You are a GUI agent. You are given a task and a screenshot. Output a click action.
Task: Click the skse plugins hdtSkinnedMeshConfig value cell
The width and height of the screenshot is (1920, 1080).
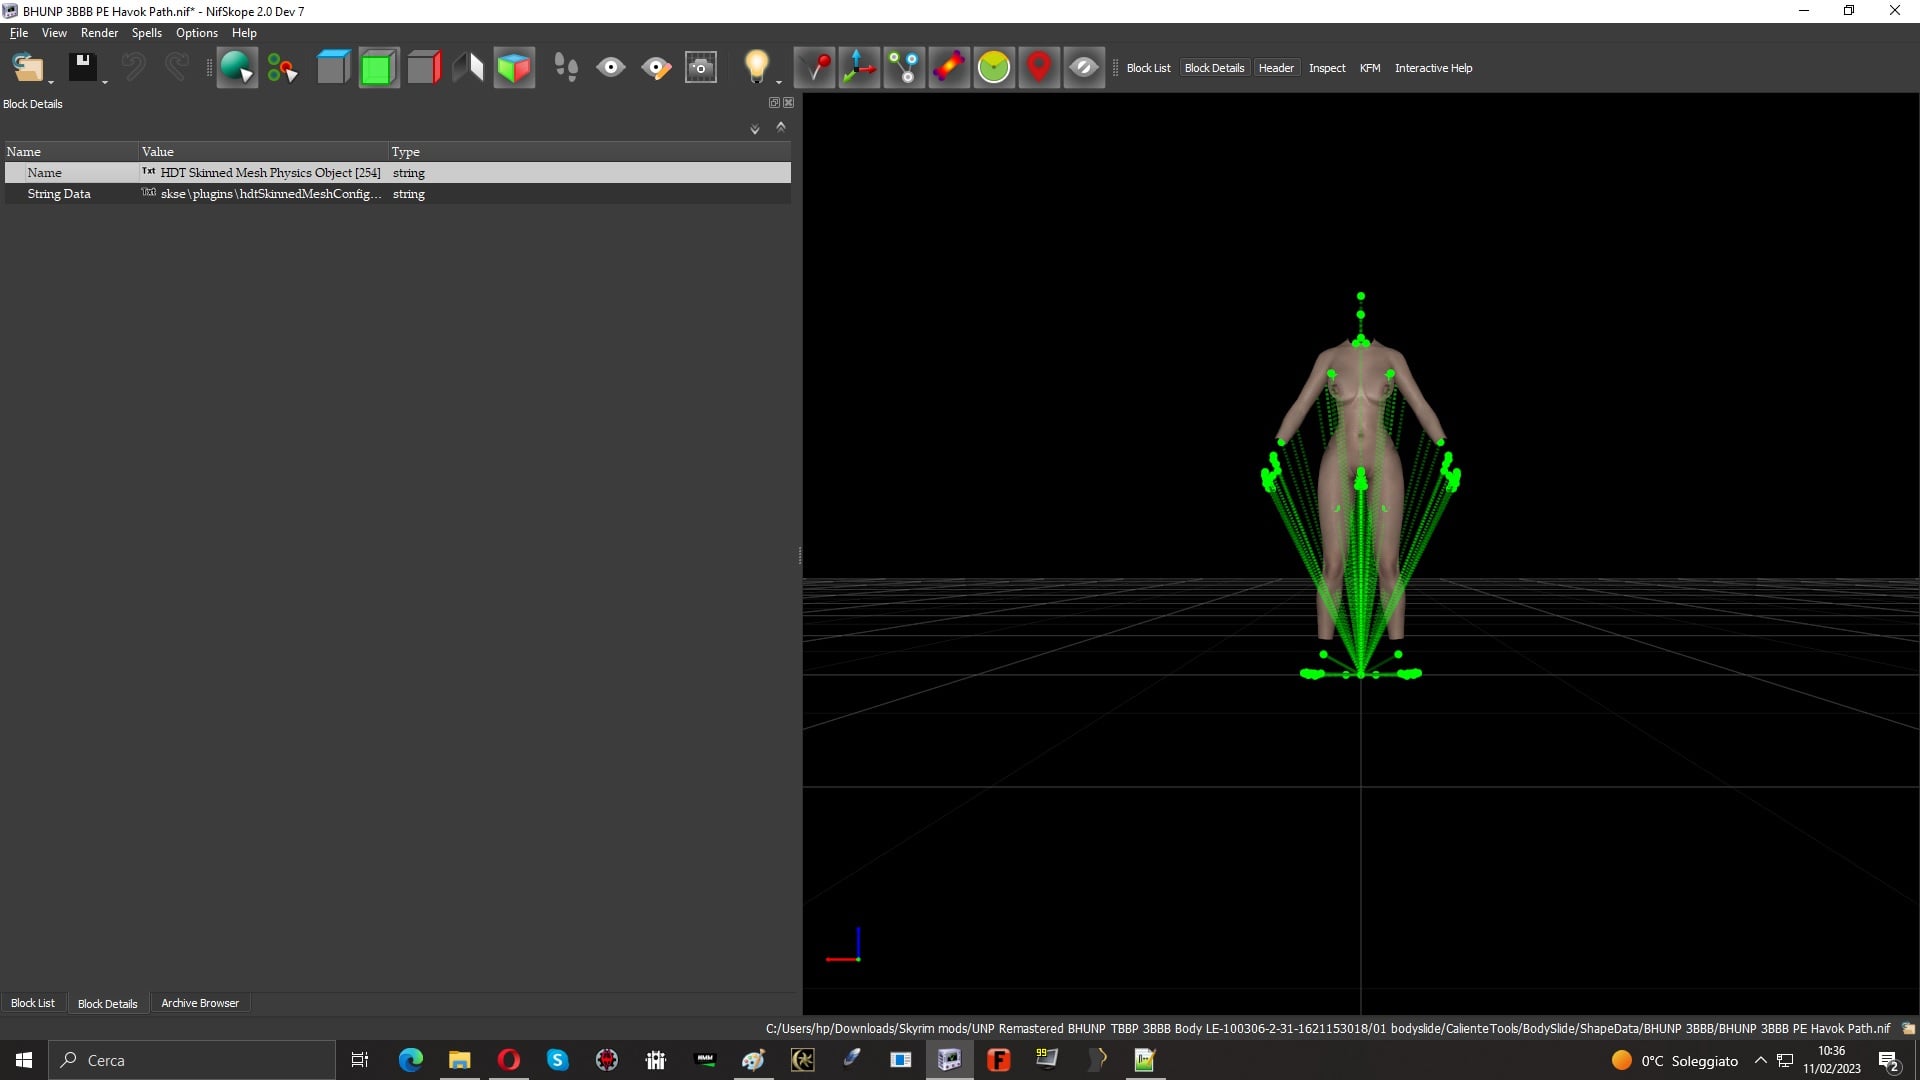click(x=263, y=194)
